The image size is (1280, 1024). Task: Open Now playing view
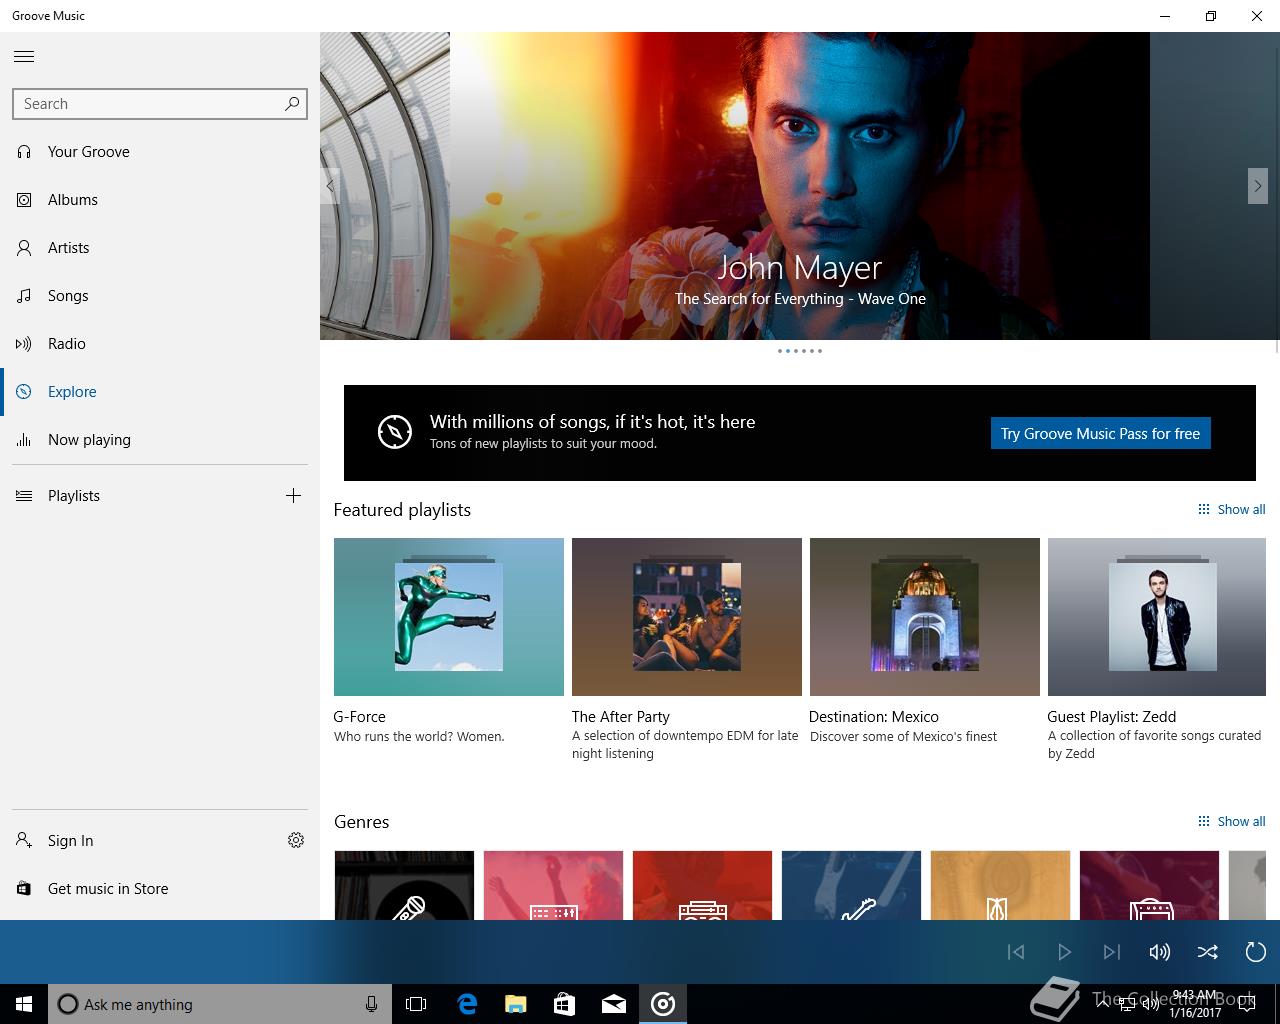[x=160, y=440]
